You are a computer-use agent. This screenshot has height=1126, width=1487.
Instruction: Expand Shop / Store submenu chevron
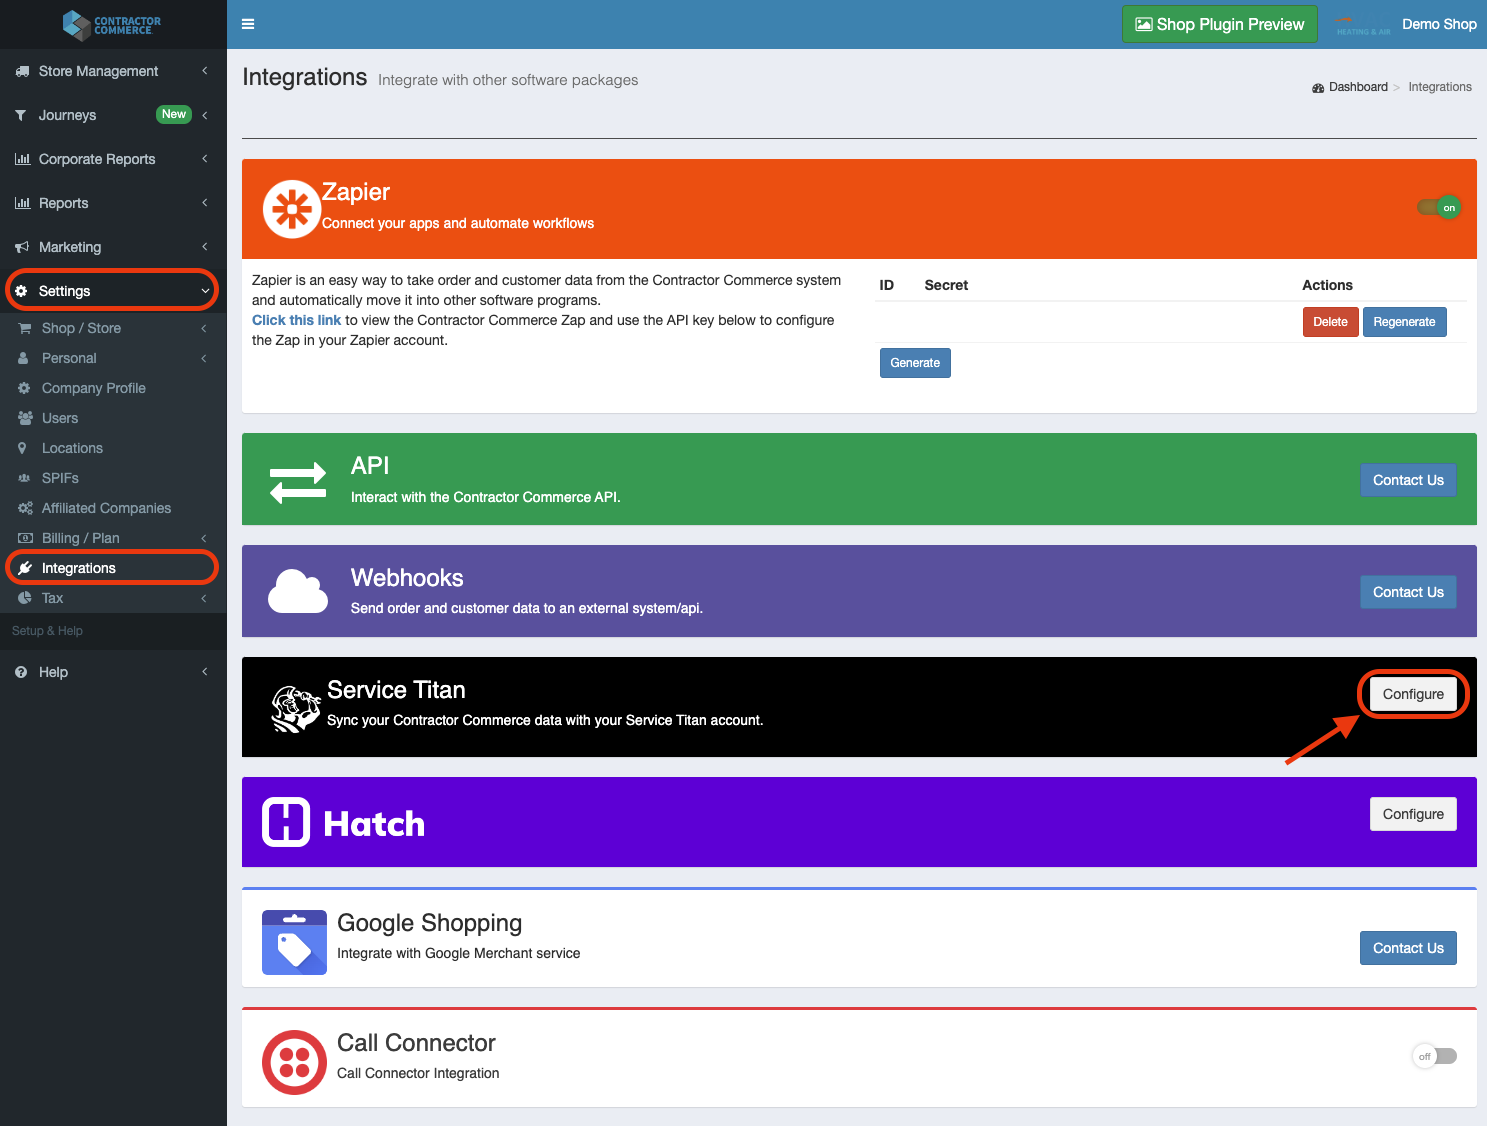[x=204, y=328]
